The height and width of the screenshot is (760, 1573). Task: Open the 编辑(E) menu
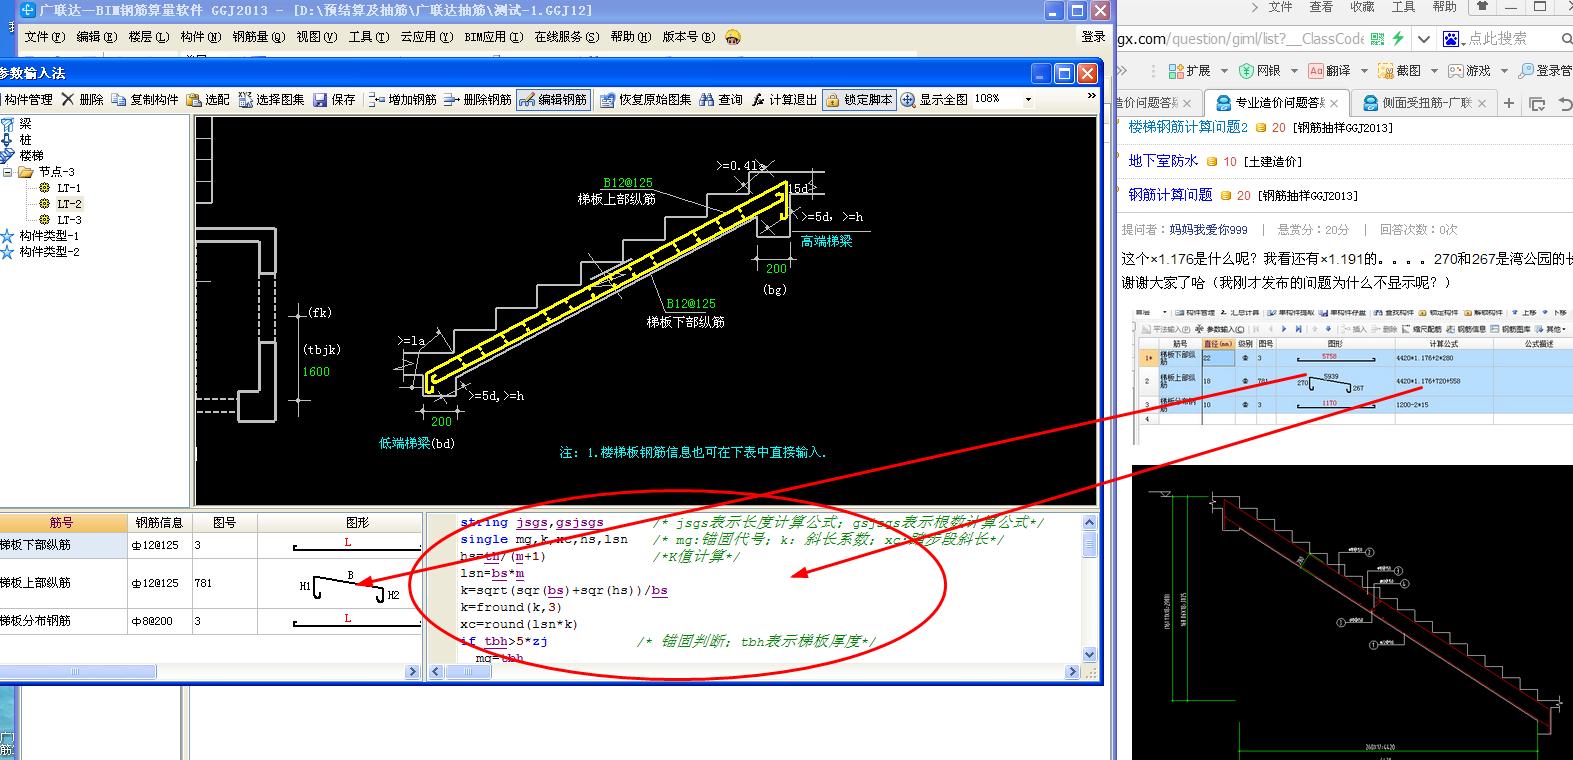point(96,37)
